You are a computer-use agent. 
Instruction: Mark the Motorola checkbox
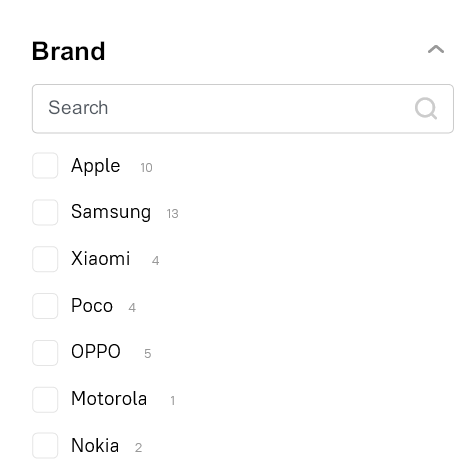coord(45,399)
